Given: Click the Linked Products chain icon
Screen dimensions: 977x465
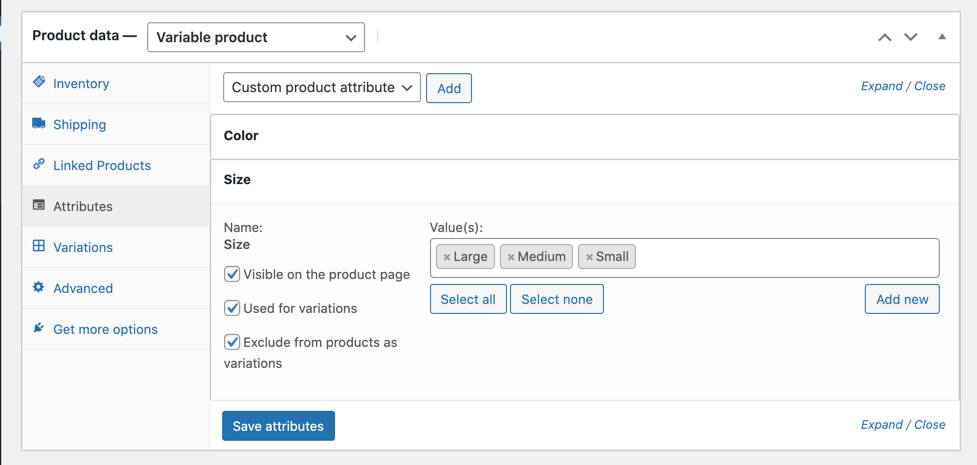Looking at the screenshot, I should tap(39, 165).
